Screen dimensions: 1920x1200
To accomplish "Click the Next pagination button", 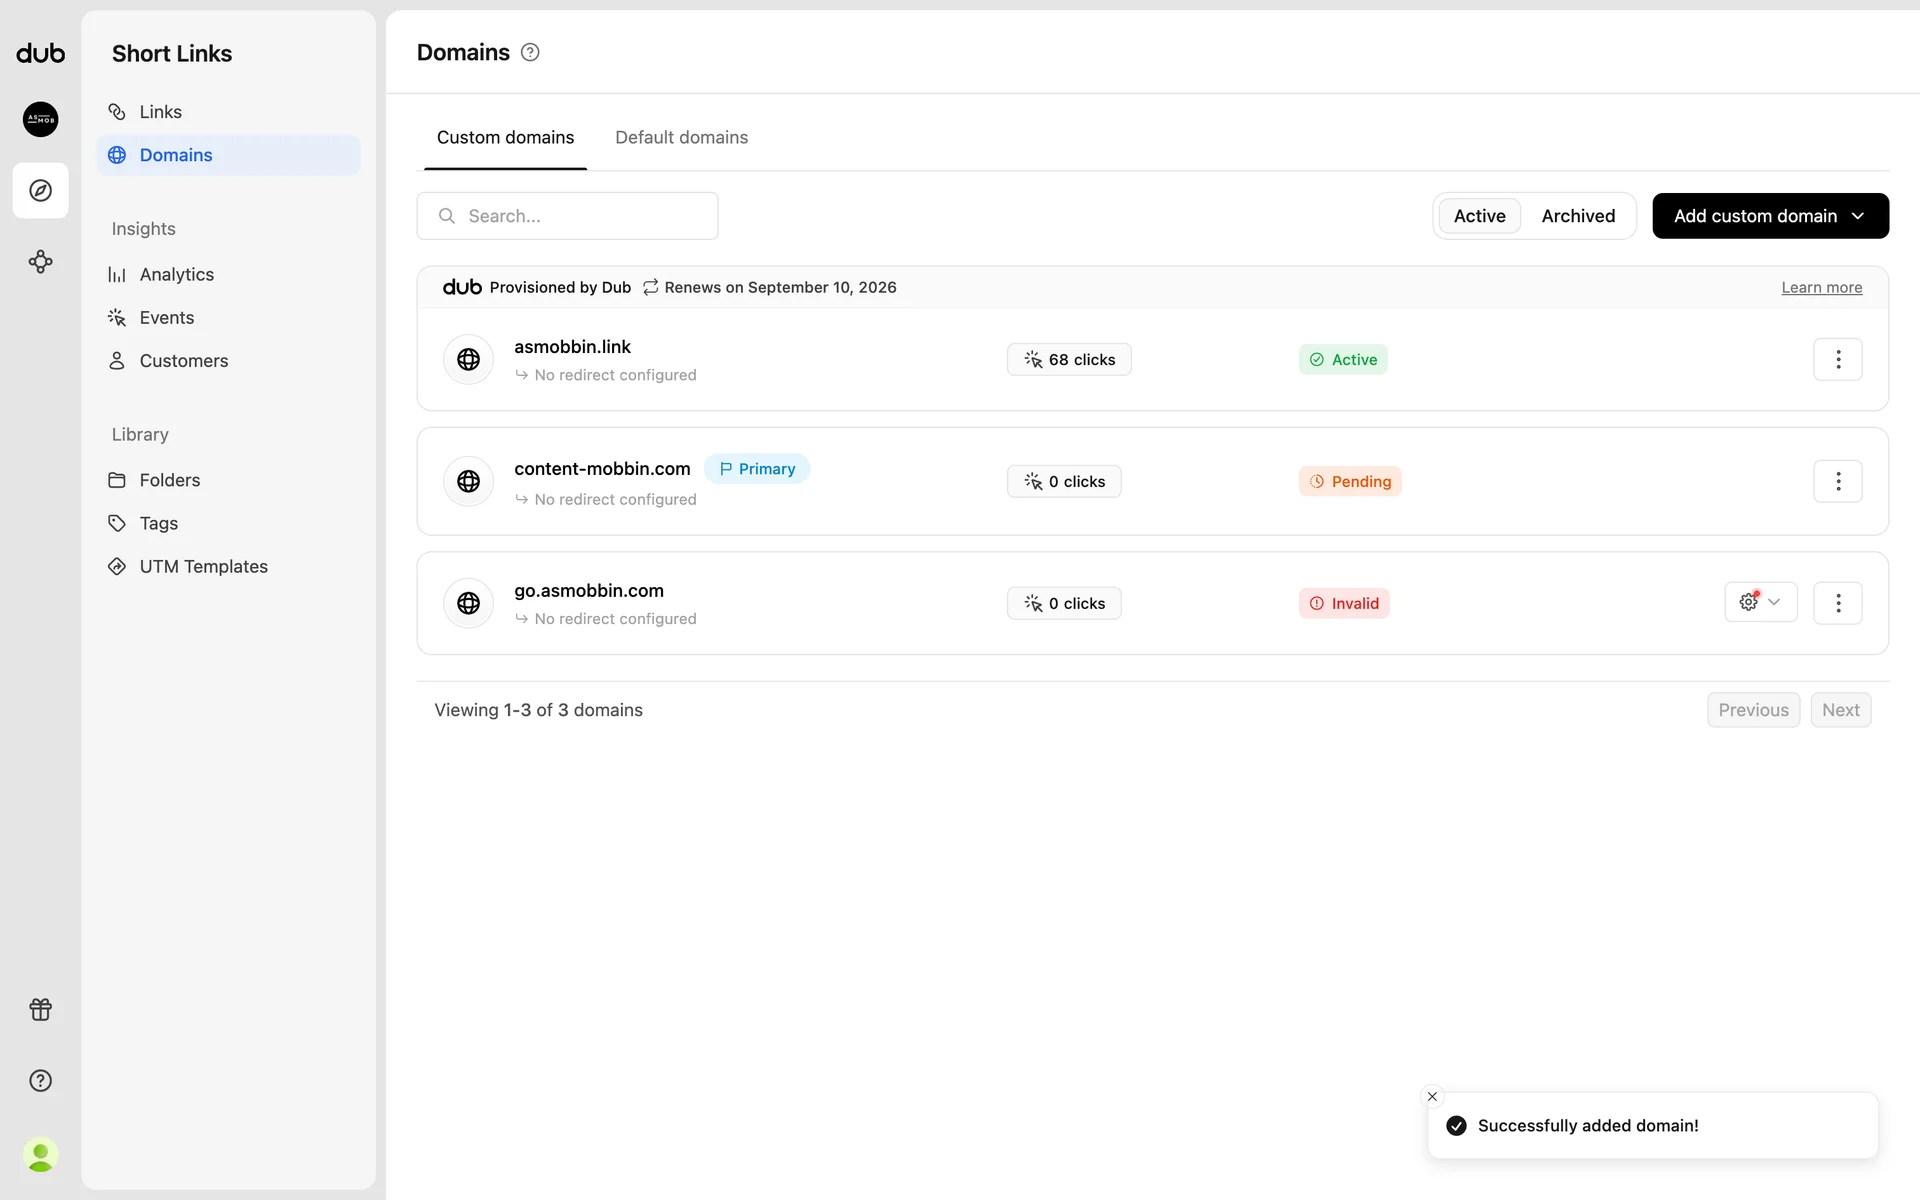I will [x=1840, y=710].
